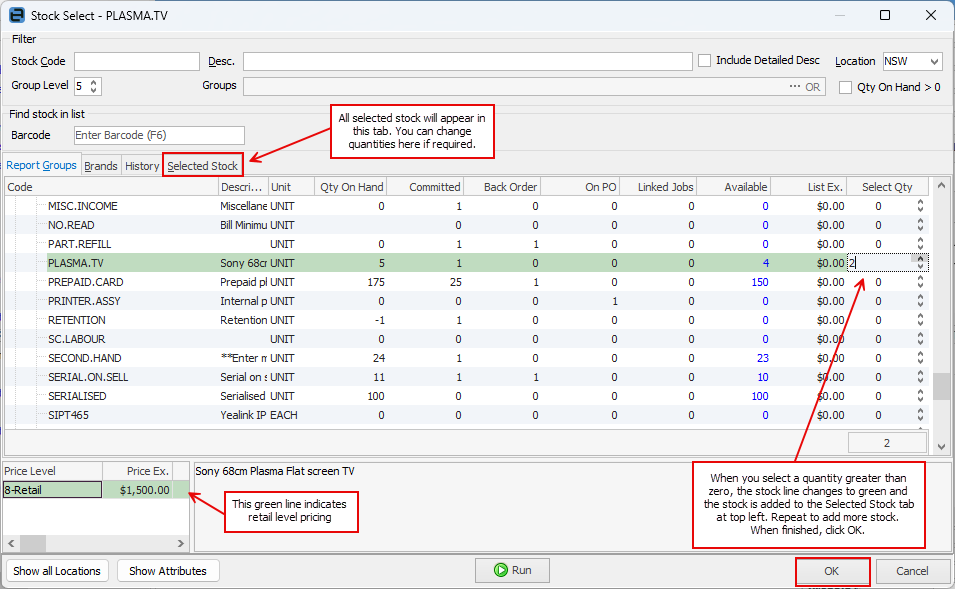Click the Show all Locations button

coord(57,571)
